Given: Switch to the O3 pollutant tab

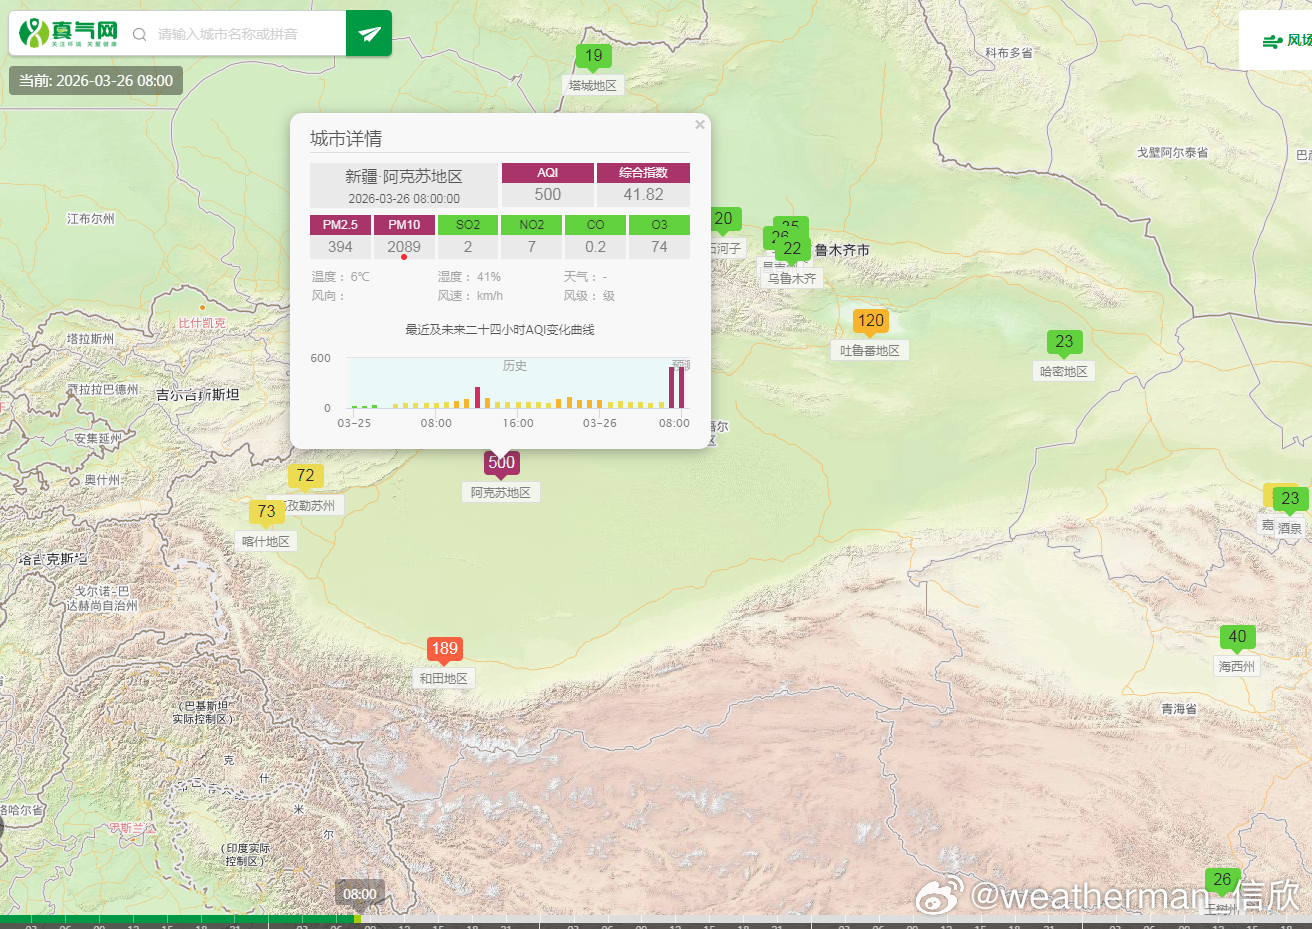Looking at the screenshot, I should coord(659,225).
